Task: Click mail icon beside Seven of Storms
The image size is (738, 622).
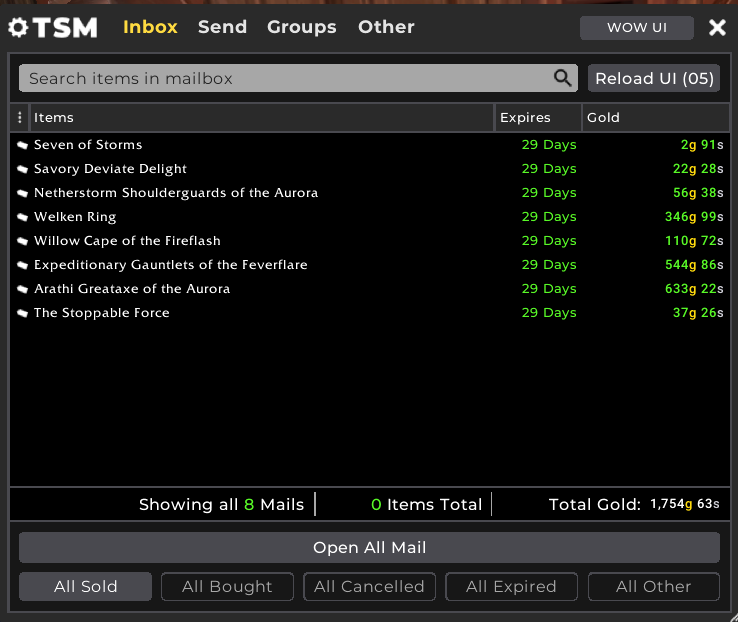Action: tap(22, 145)
